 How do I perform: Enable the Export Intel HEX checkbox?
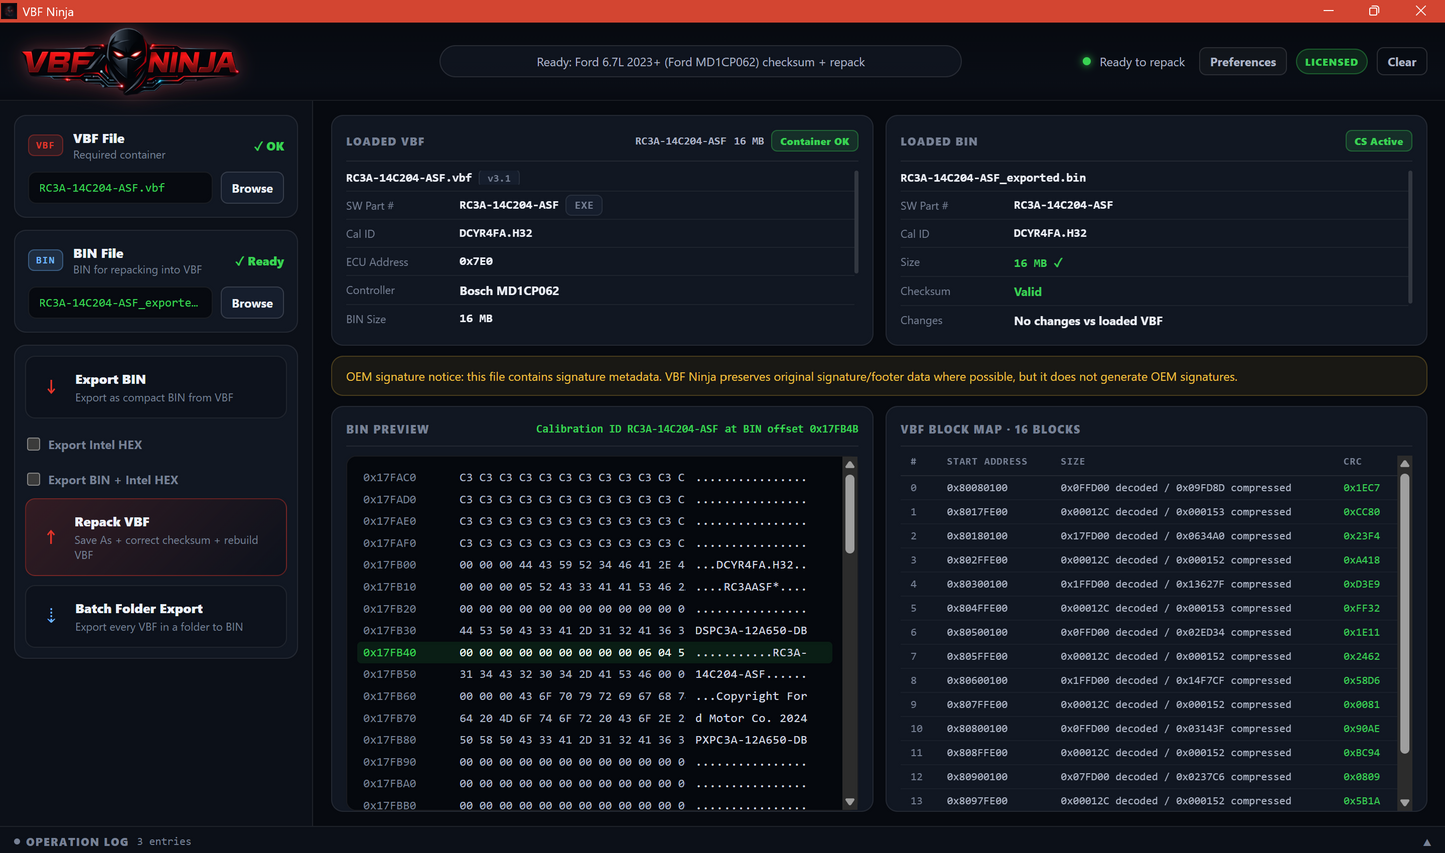34,444
